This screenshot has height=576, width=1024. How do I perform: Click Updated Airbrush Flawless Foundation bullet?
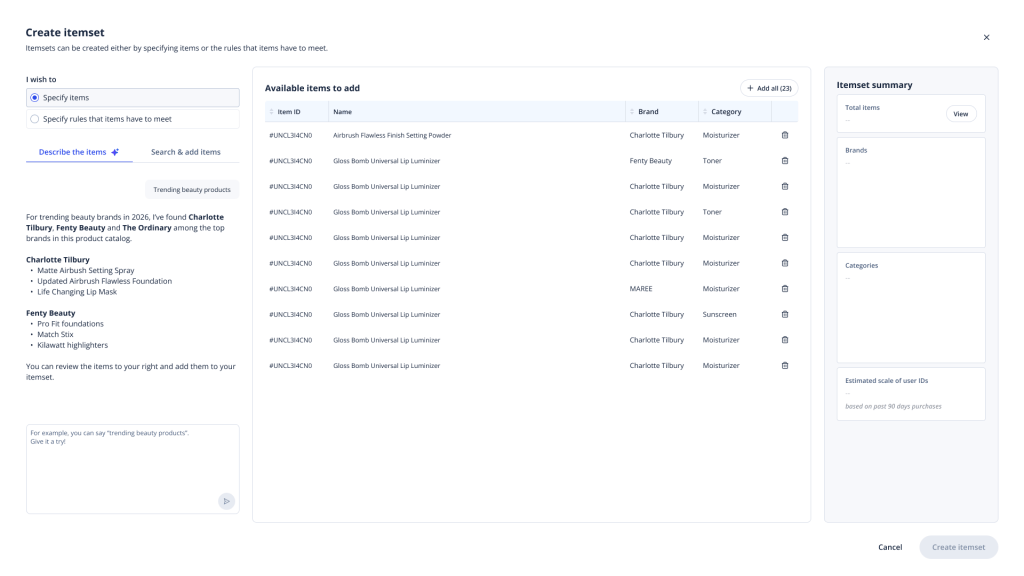pos(104,281)
